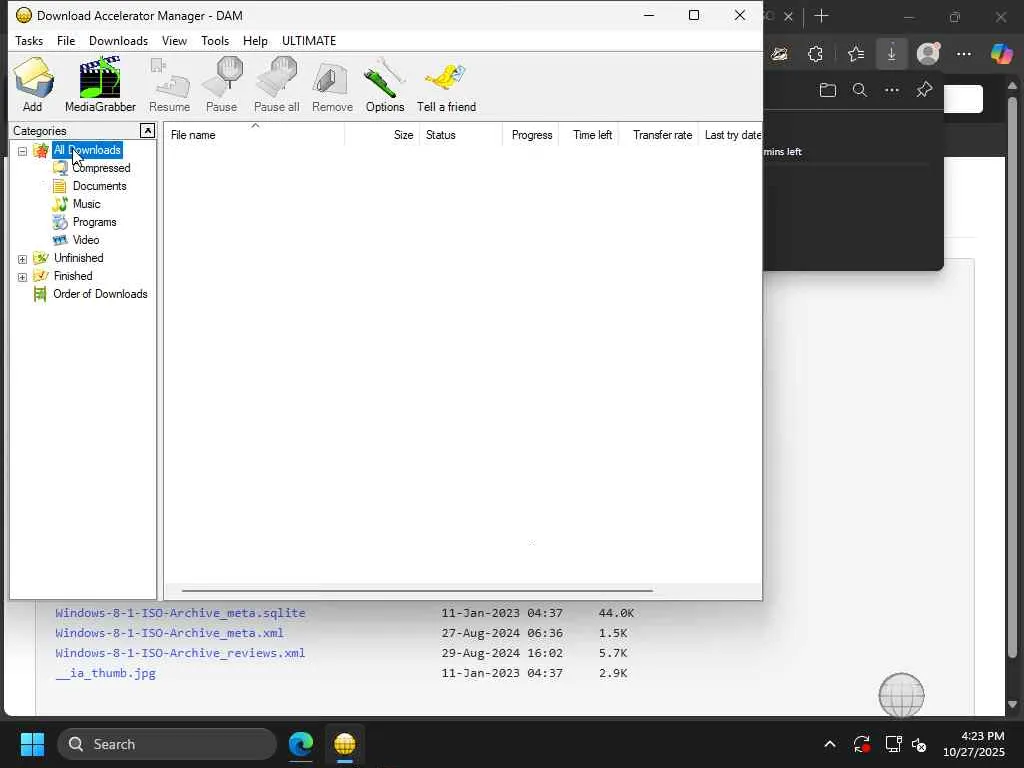
Task: Click the Pause all toolbar icon
Action: [276, 85]
